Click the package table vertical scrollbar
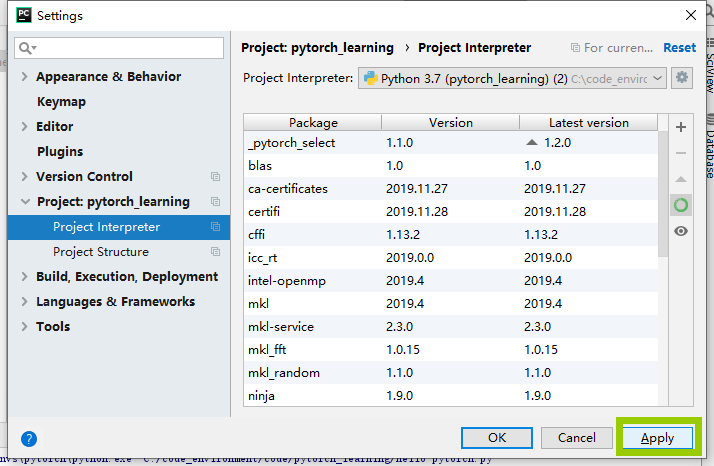 [x=663, y=194]
